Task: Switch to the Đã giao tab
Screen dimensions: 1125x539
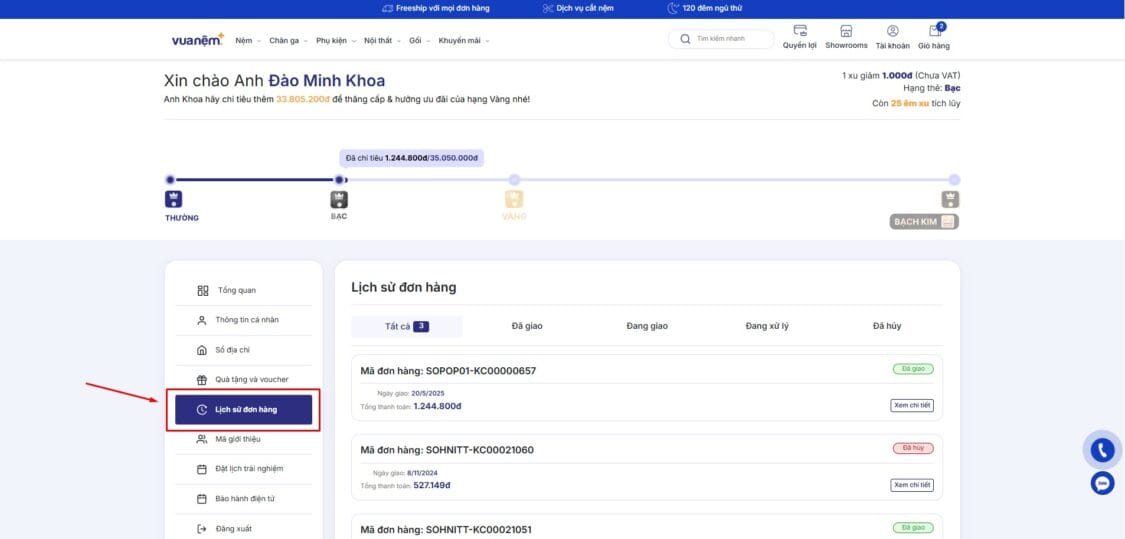Action: [527, 326]
